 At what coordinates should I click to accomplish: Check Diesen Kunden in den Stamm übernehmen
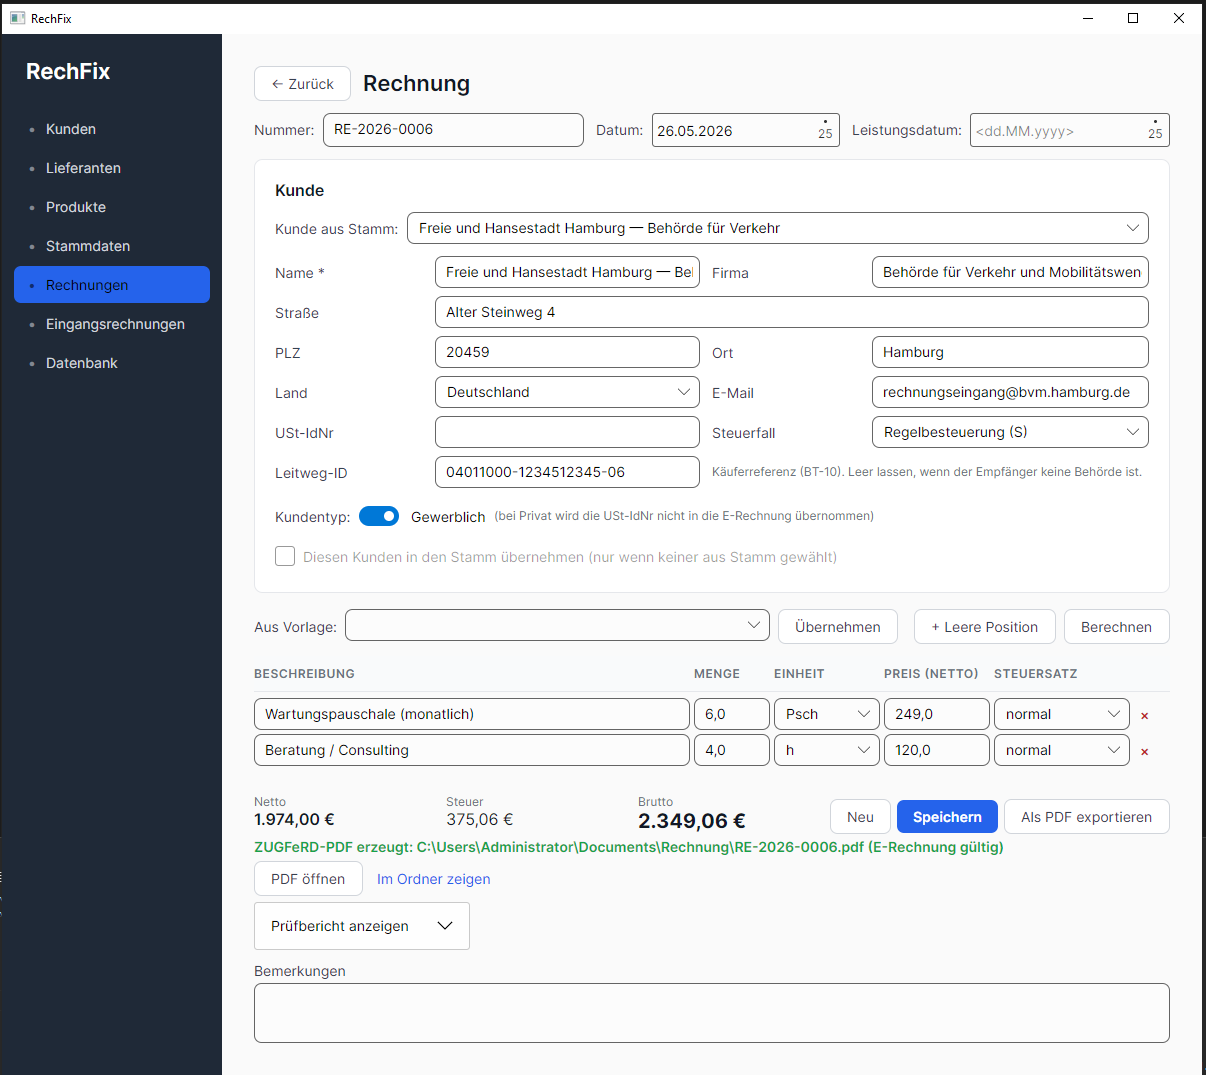[x=285, y=556]
